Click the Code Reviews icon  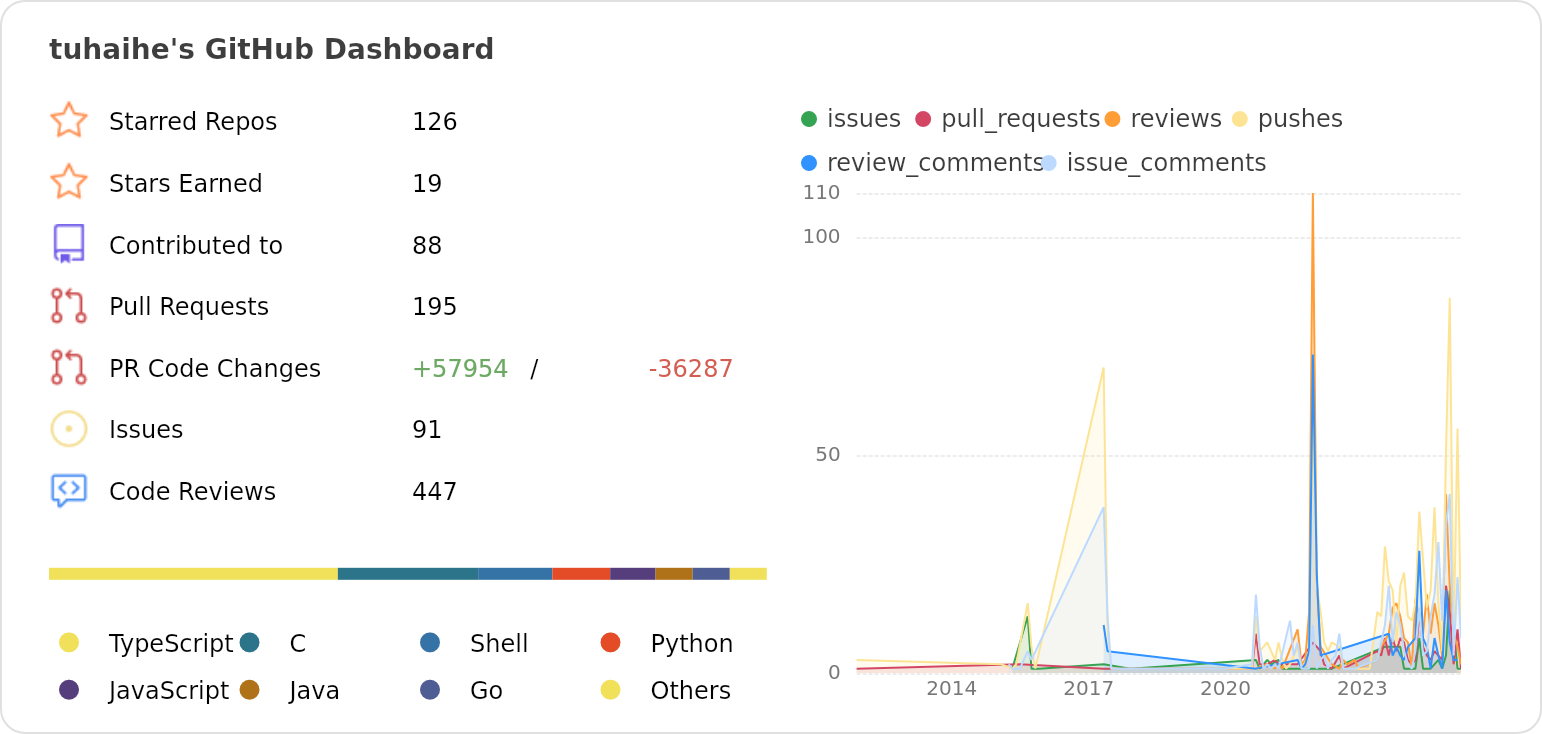(69, 491)
